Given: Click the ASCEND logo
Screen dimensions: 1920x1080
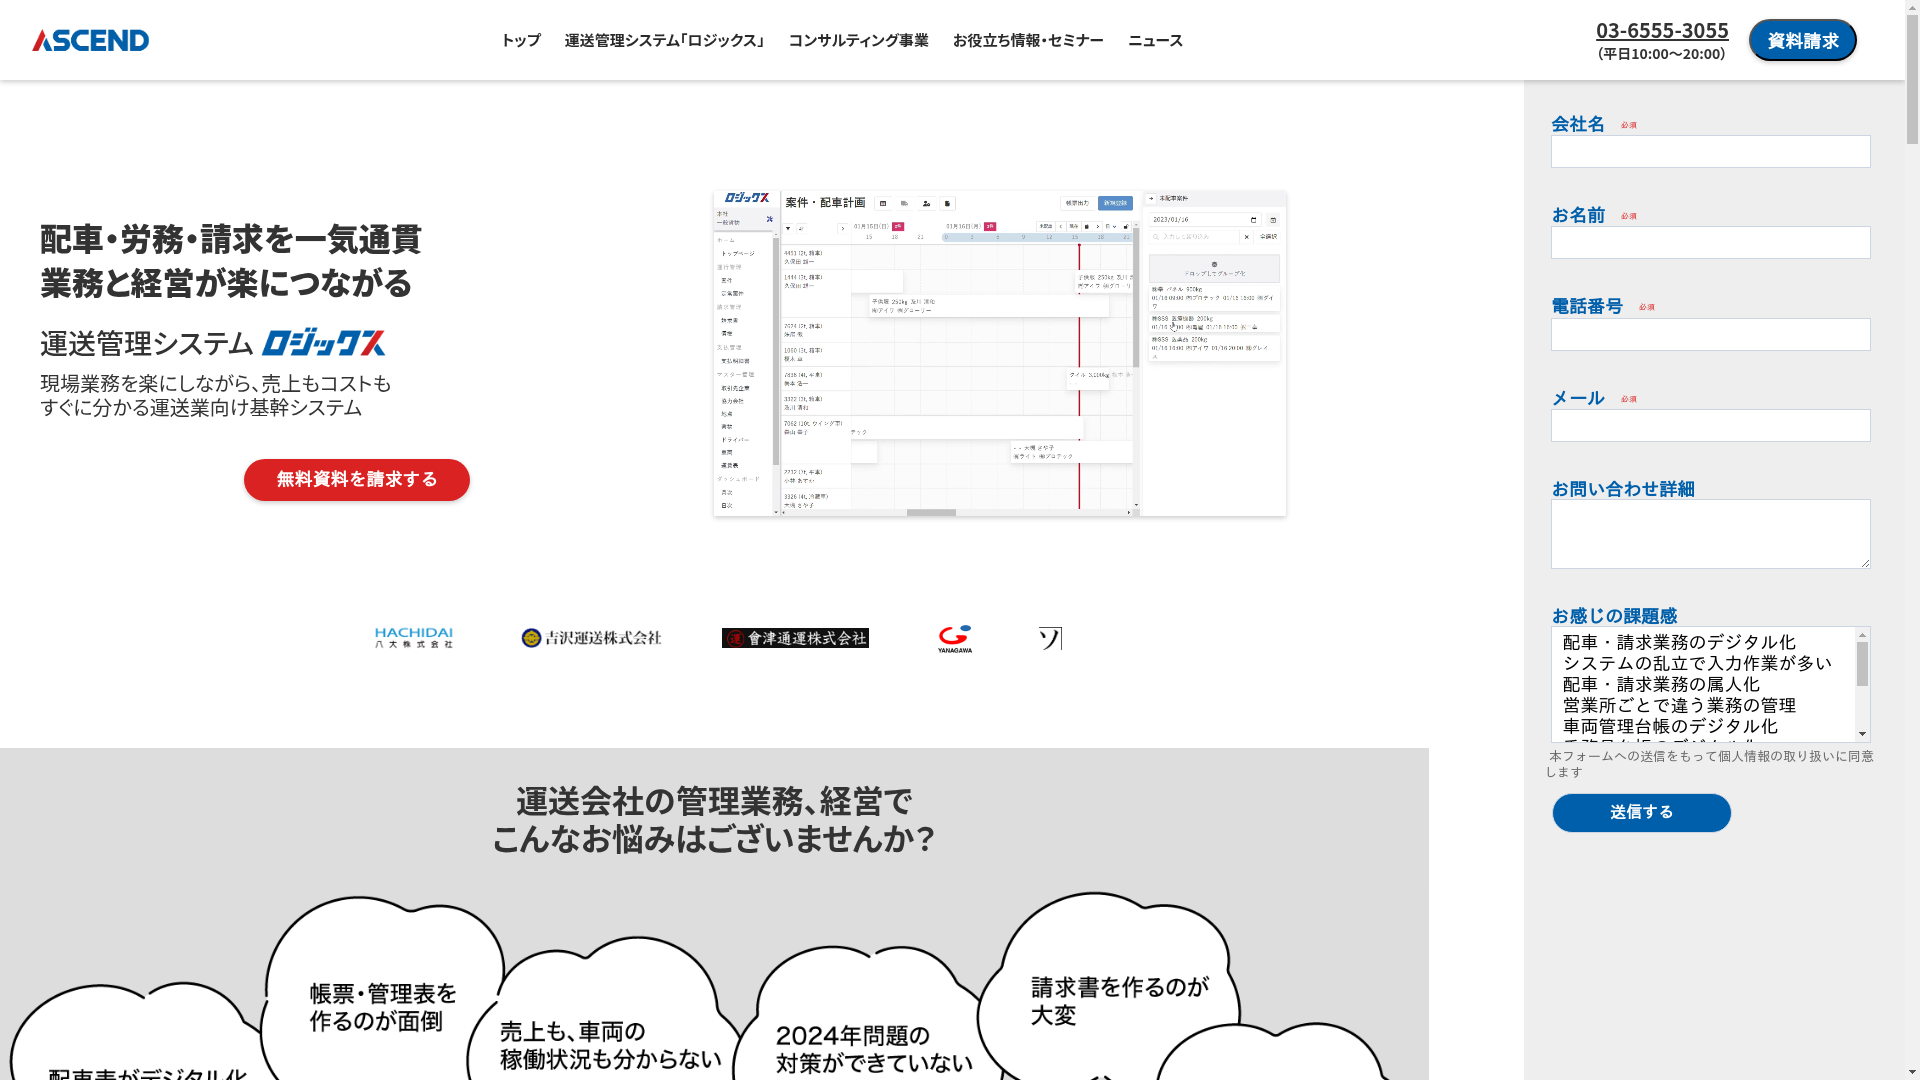Looking at the screenshot, I should tap(90, 40).
